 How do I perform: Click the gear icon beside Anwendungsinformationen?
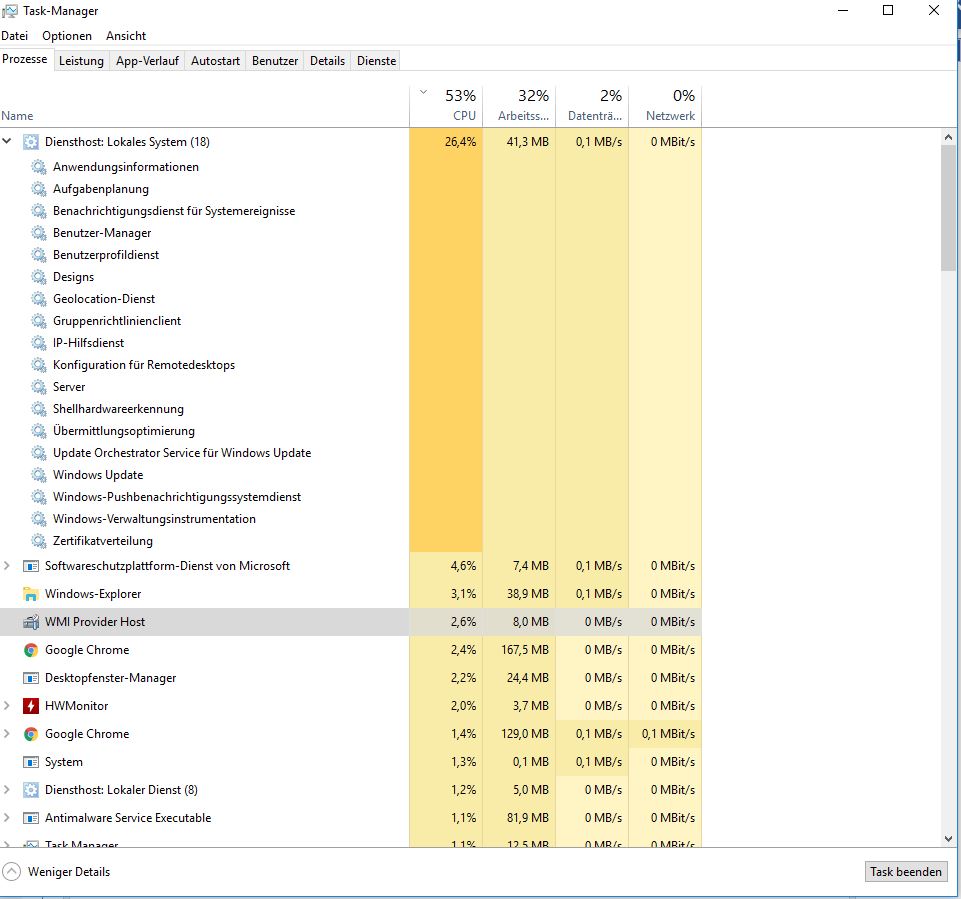39,167
